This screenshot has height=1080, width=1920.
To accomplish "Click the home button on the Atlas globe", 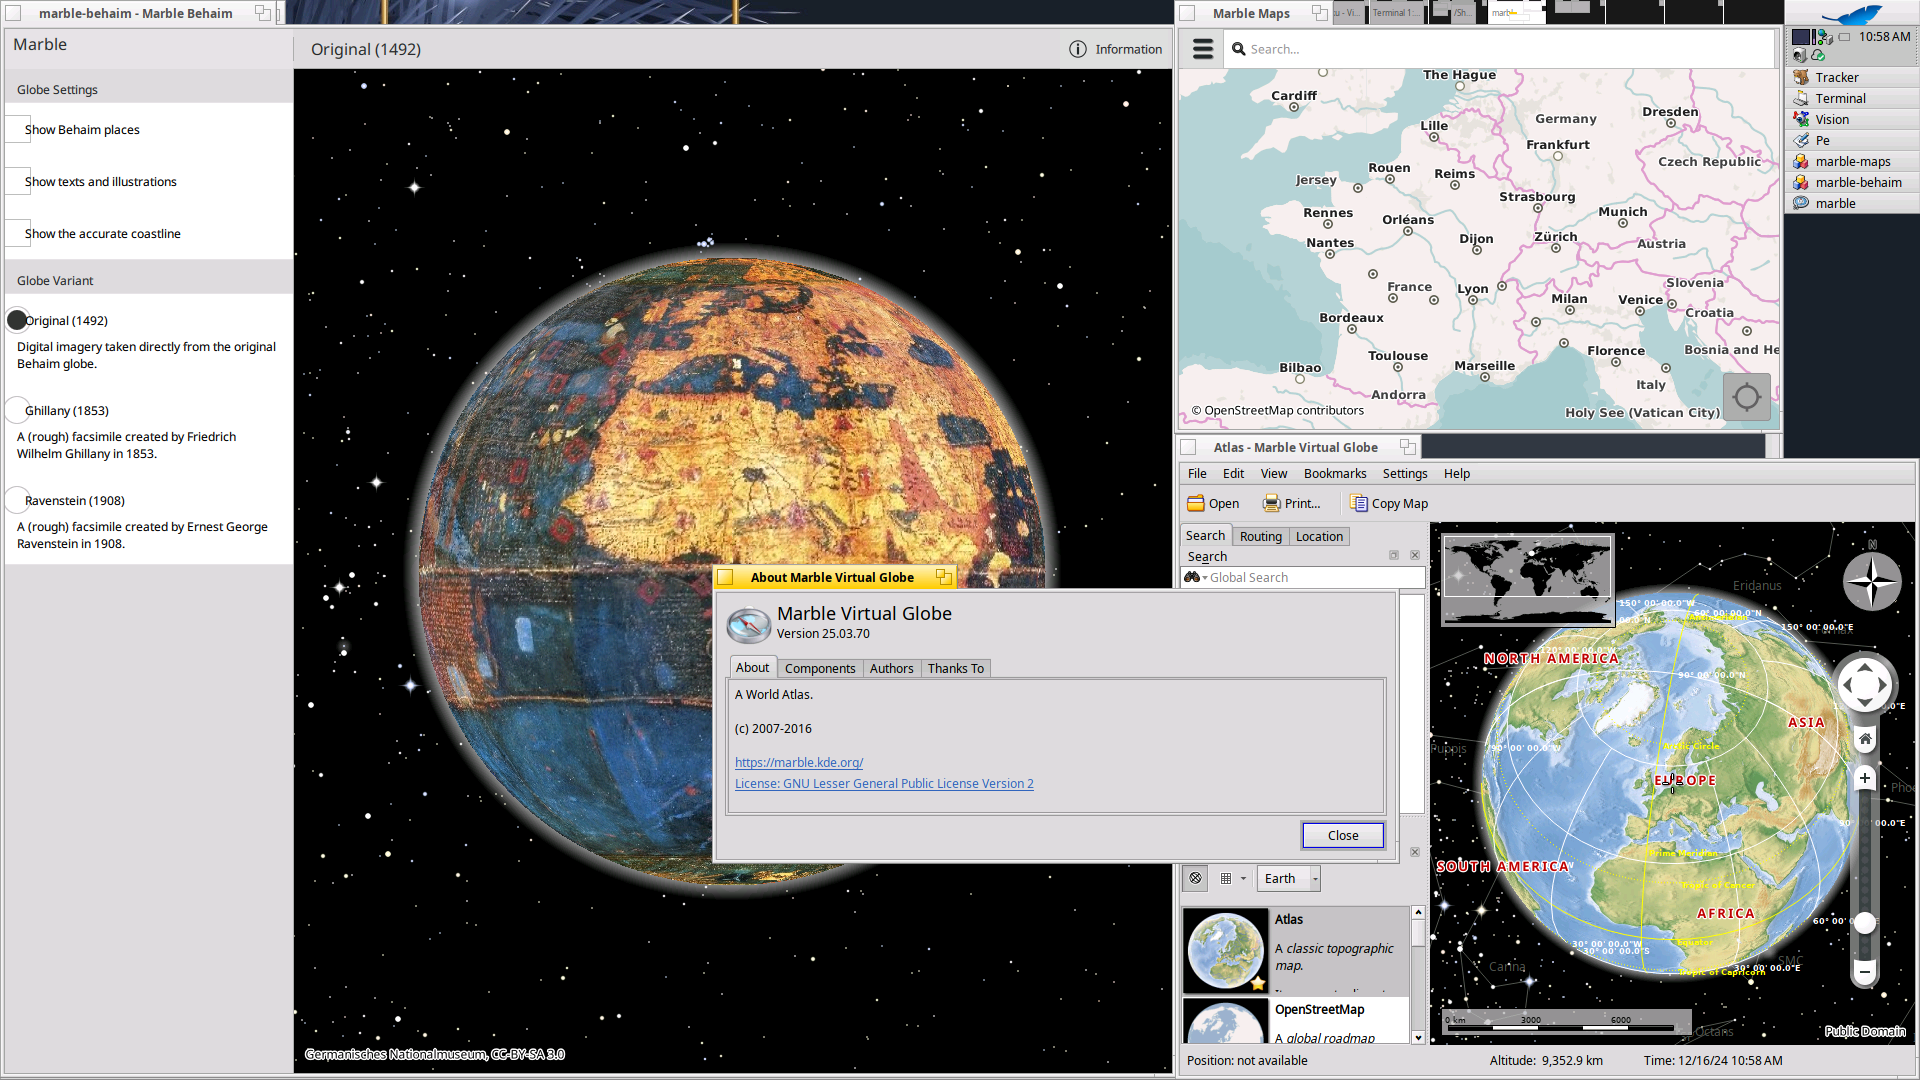I will pyautogui.click(x=1865, y=738).
